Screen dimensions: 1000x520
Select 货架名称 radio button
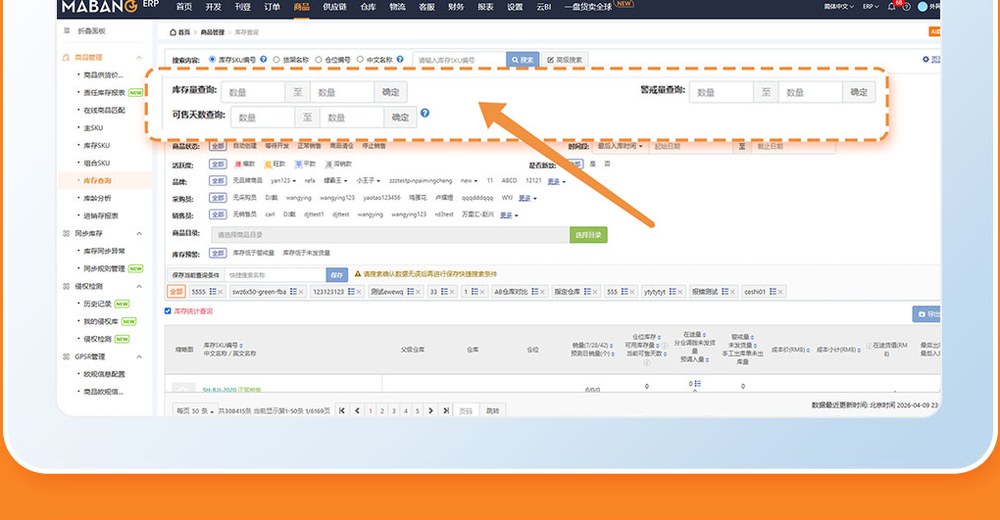coord(277,59)
